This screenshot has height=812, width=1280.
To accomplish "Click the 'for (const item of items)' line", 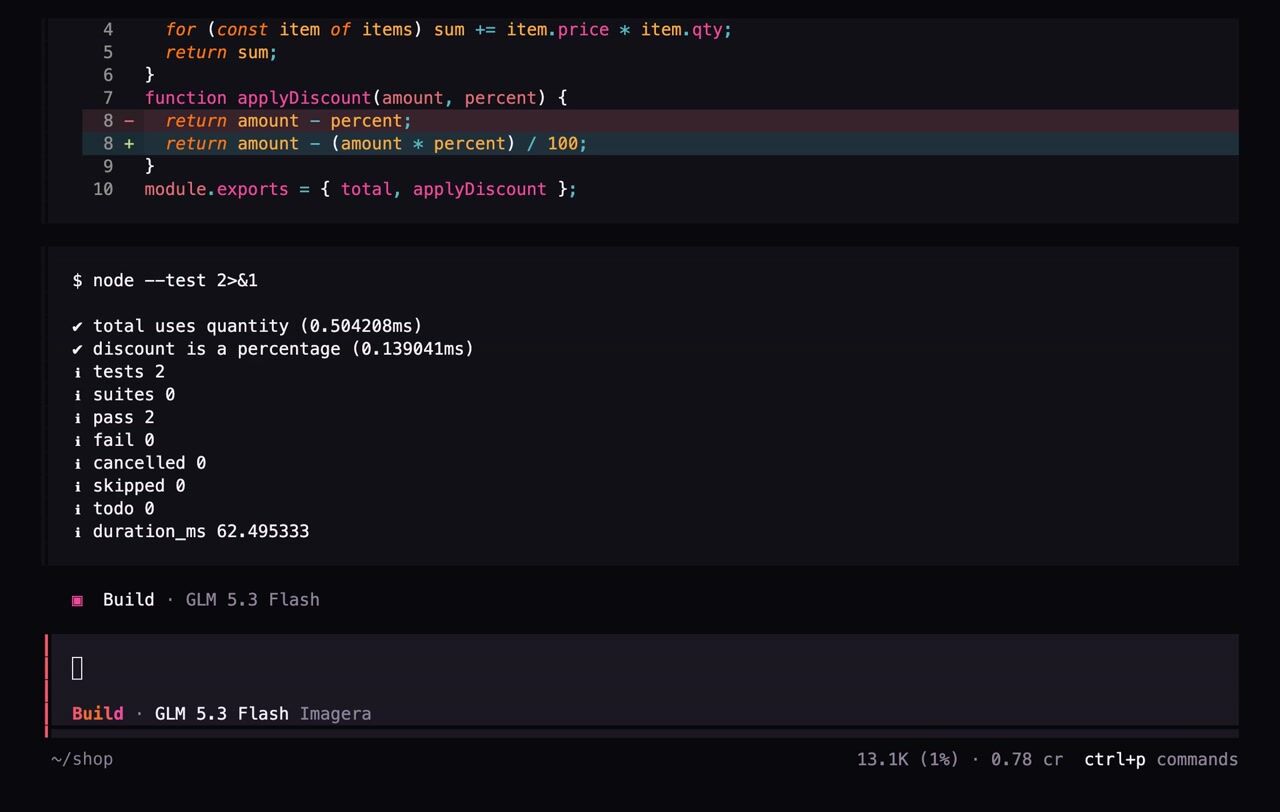I will click(x=449, y=30).
